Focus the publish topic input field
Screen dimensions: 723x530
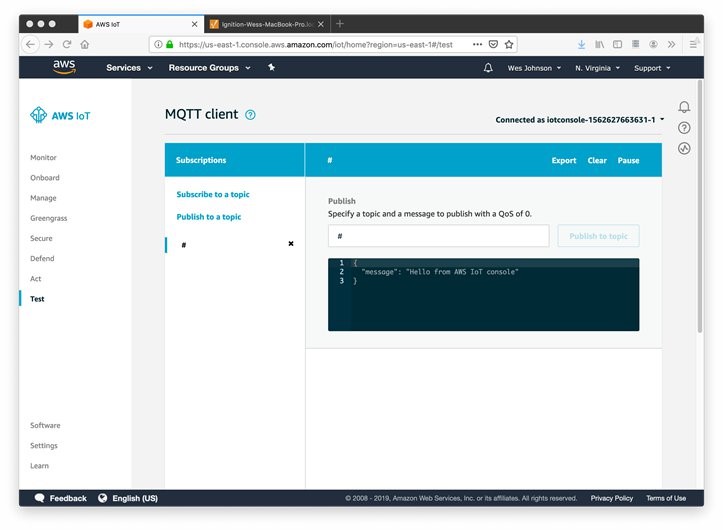pos(439,236)
